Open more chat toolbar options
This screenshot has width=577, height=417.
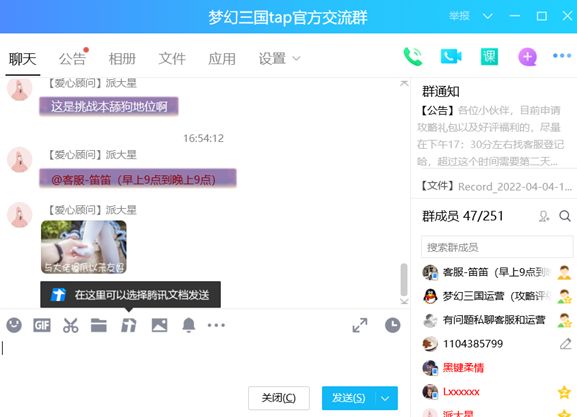[216, 325]
